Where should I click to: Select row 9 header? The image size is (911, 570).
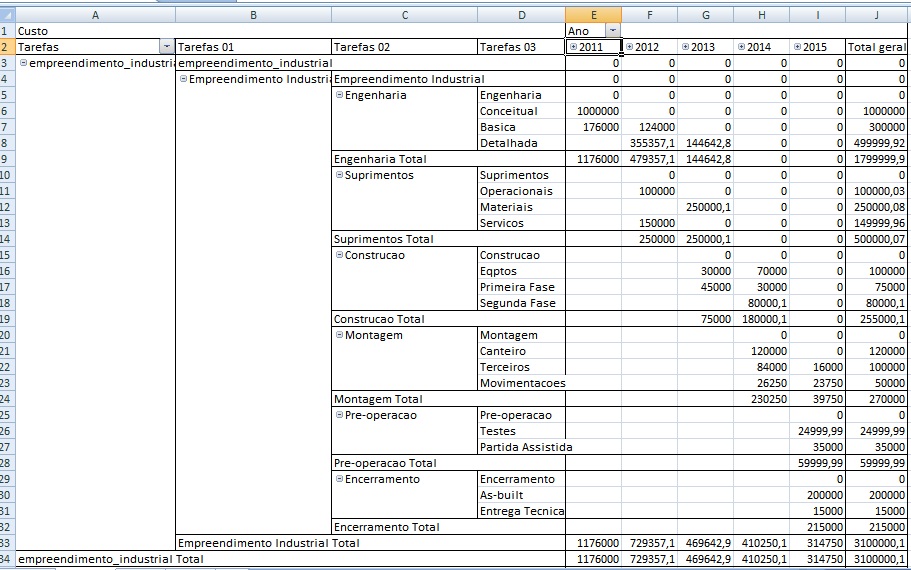tap(7, 159)
